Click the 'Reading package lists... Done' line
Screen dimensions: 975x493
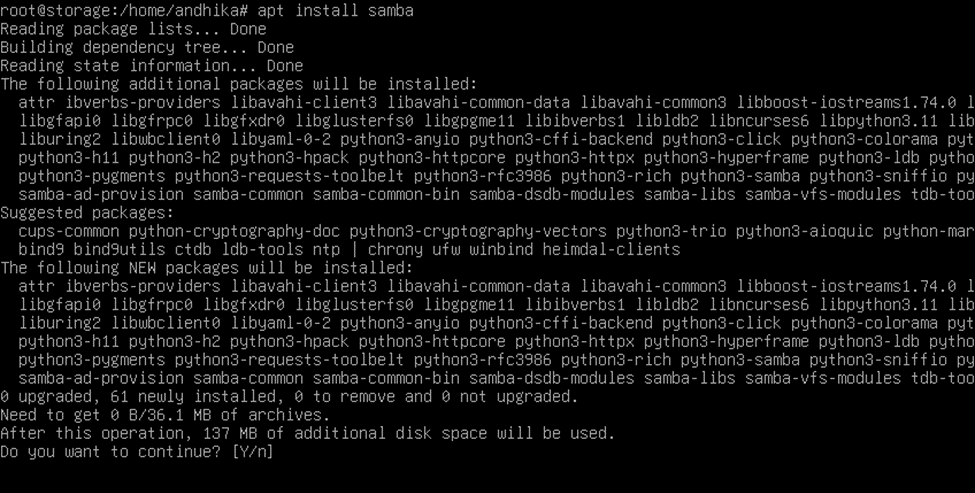tap(133, 29)
